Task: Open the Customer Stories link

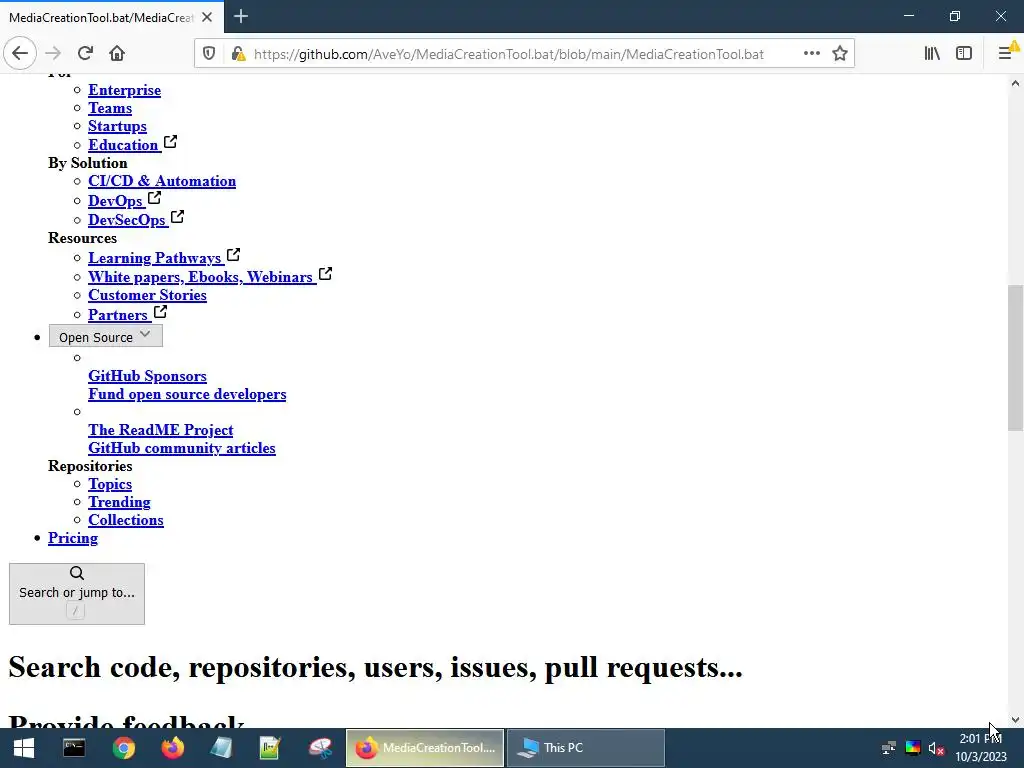Action: (x=148, y=295)
